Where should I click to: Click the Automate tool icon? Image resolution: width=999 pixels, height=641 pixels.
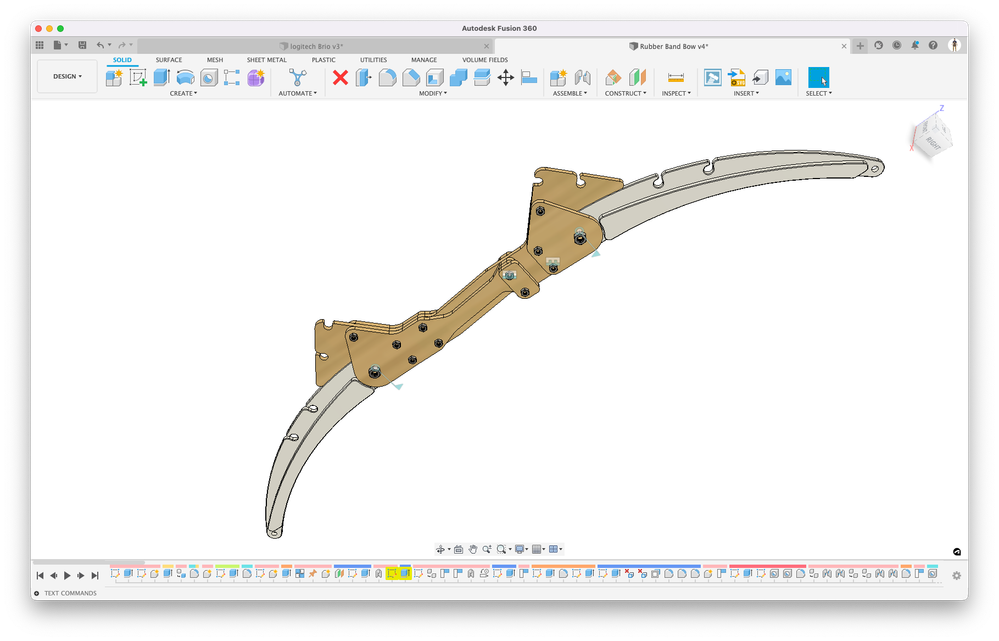point(297,78)
